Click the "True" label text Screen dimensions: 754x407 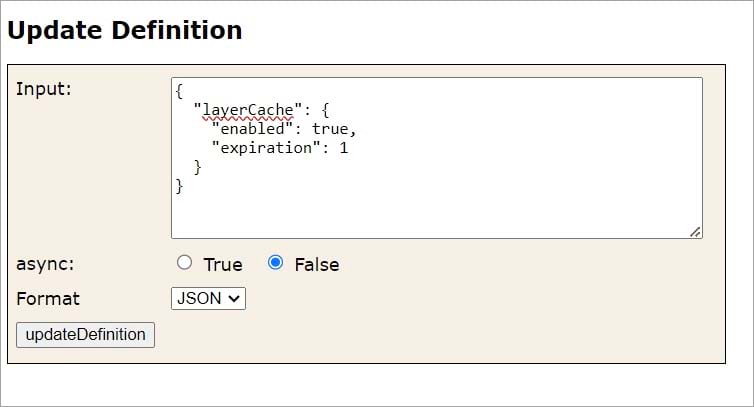(x=223, y=264)
